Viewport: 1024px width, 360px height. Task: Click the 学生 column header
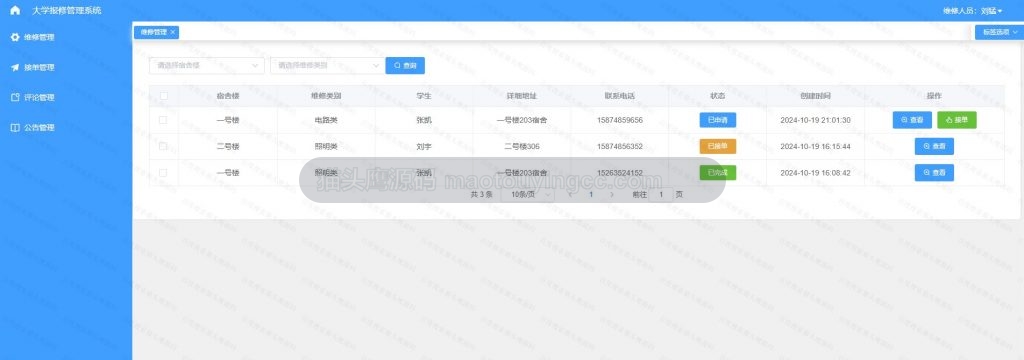coord(424,96)
